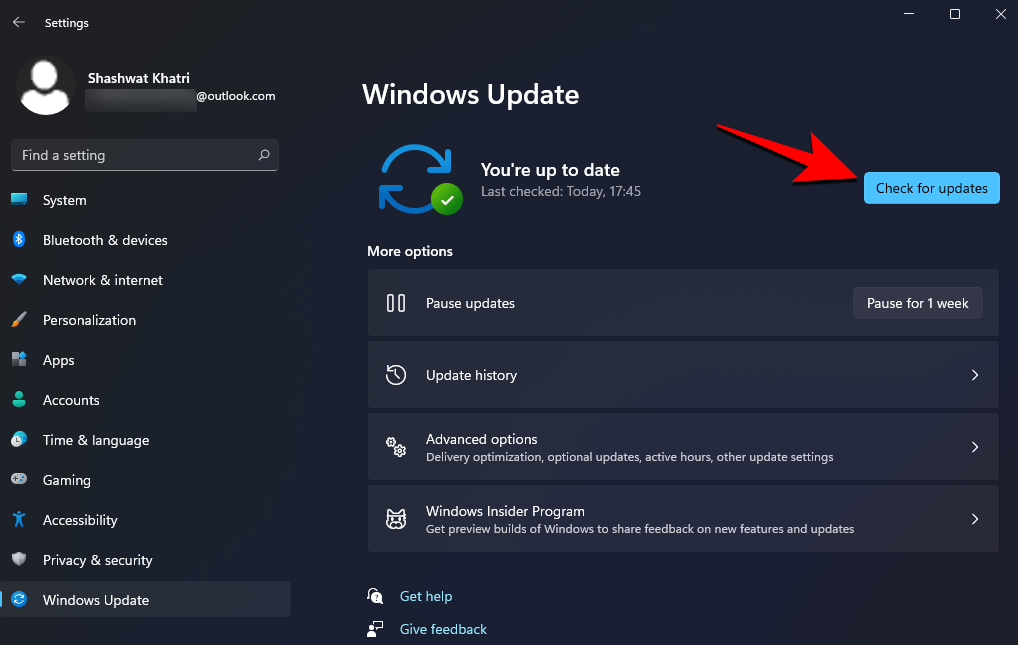Click the Delivery optimization description text
This screenshot has height=645, width=1018.
point(629,457)
